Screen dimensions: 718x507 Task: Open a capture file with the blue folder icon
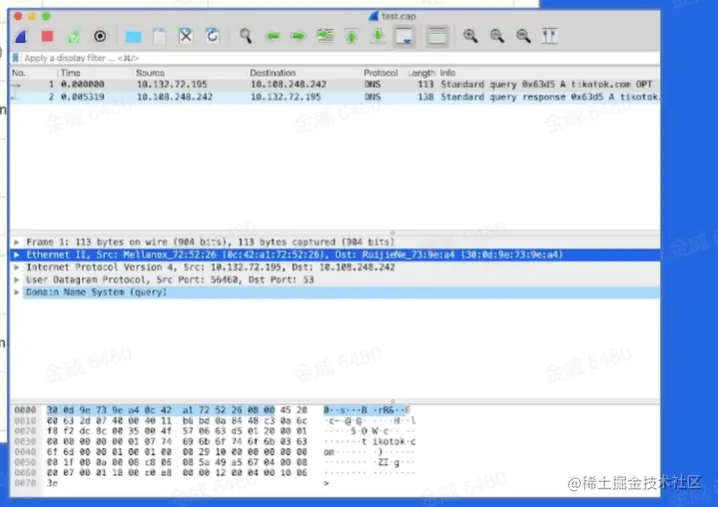[x=133, y=37]
